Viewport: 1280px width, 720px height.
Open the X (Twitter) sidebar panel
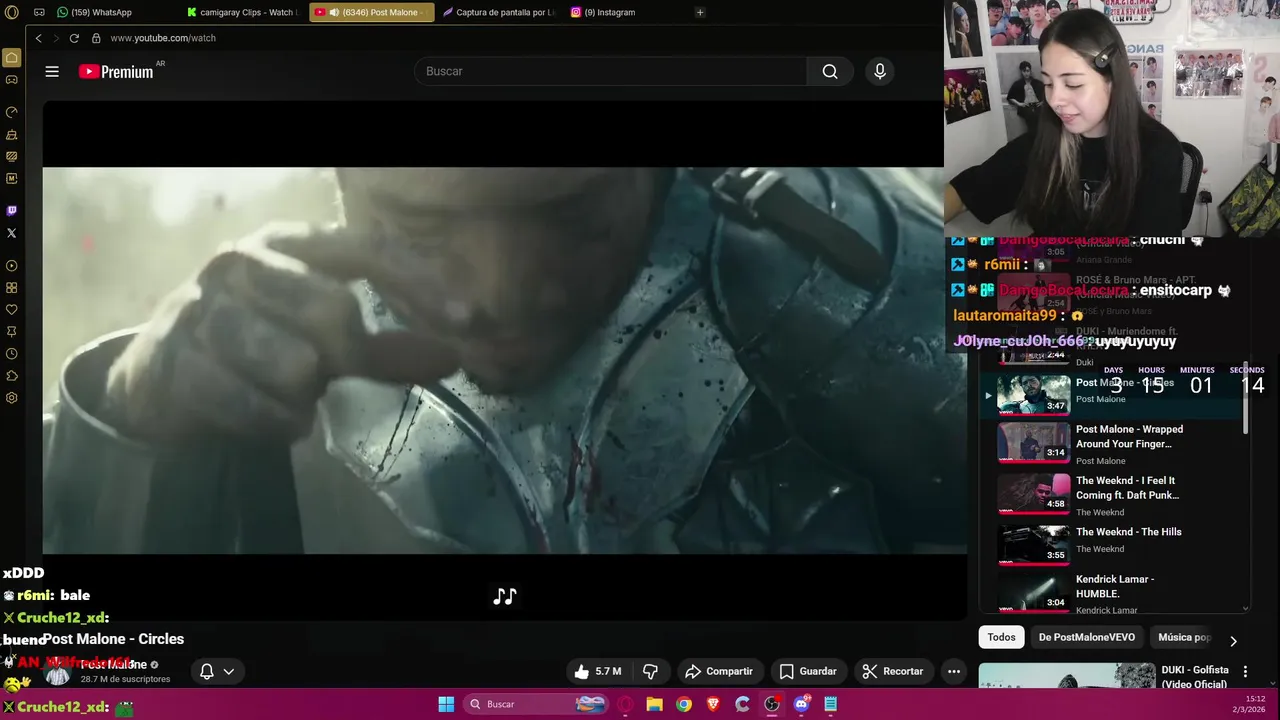[x=12, y=233]
